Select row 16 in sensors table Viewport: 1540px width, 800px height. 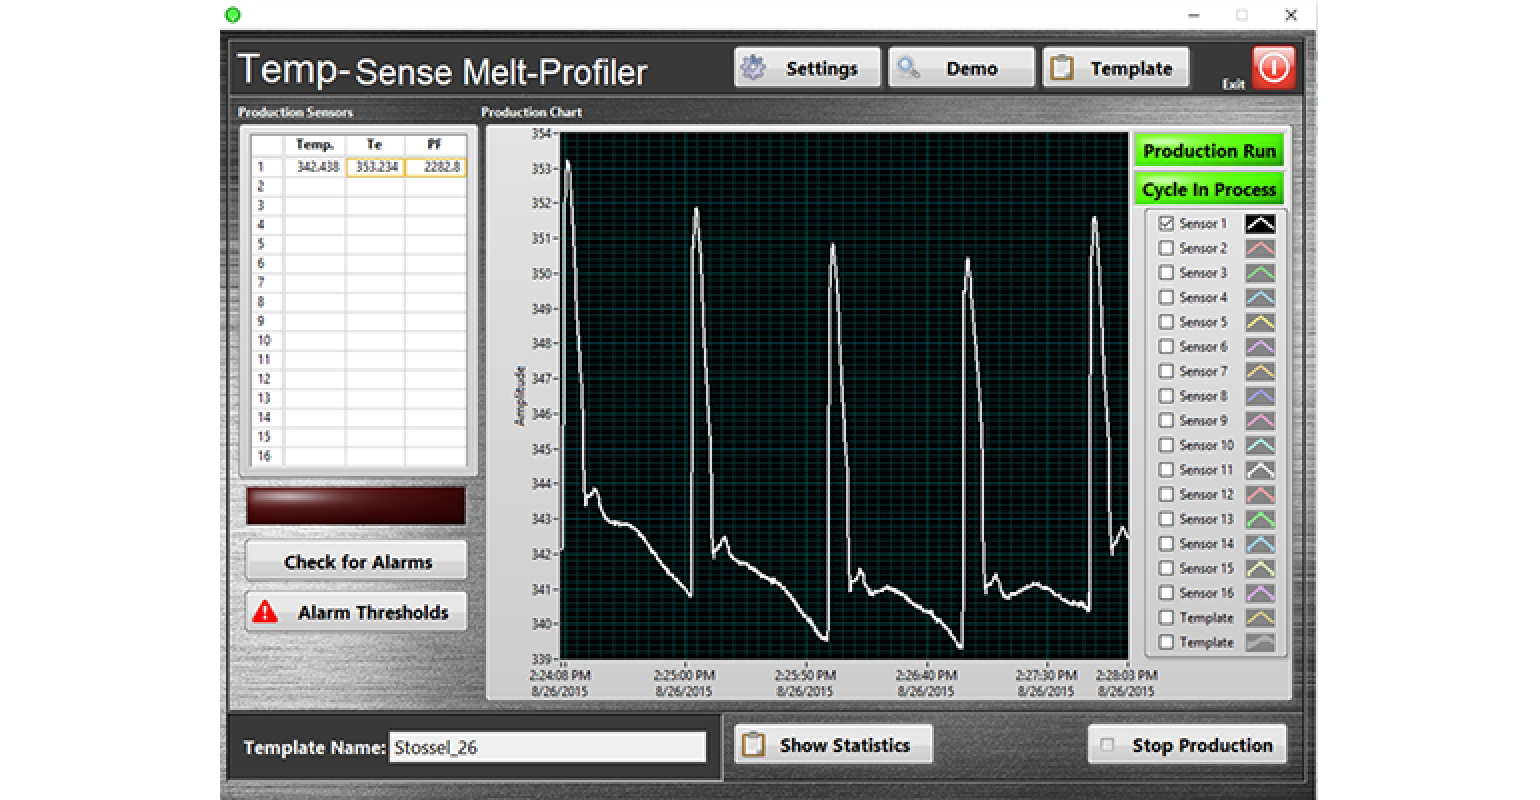358,456
